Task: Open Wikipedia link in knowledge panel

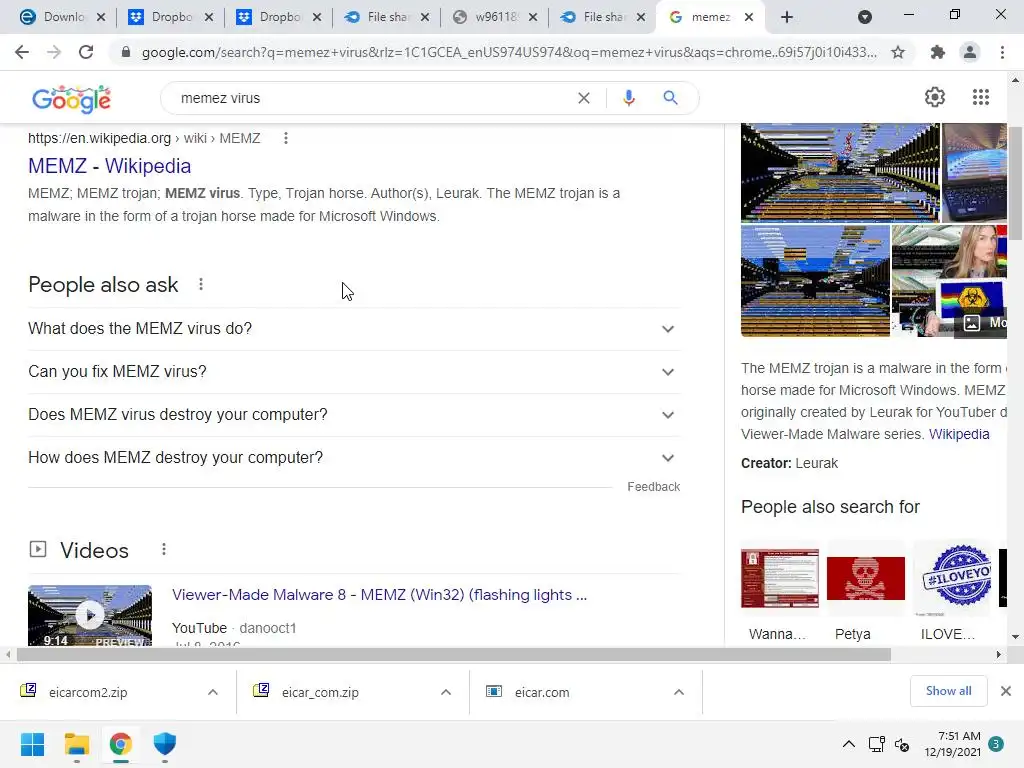Action: click(959, 434)
